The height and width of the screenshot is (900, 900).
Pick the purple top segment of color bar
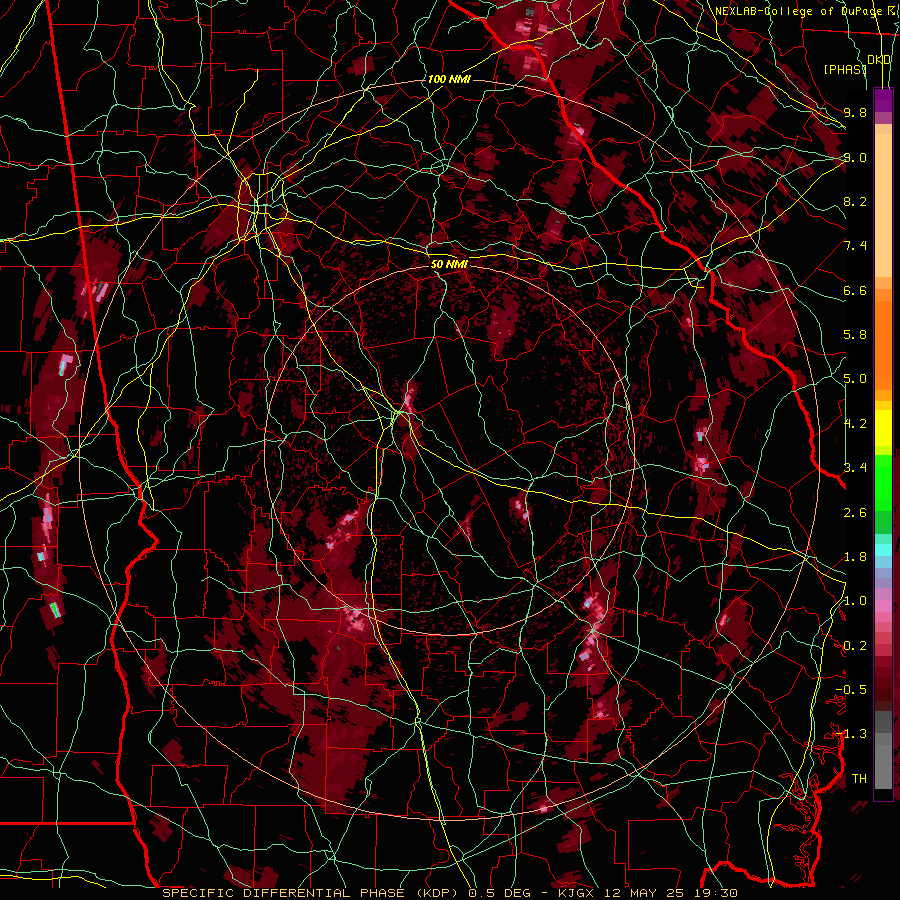coord(883,100)
